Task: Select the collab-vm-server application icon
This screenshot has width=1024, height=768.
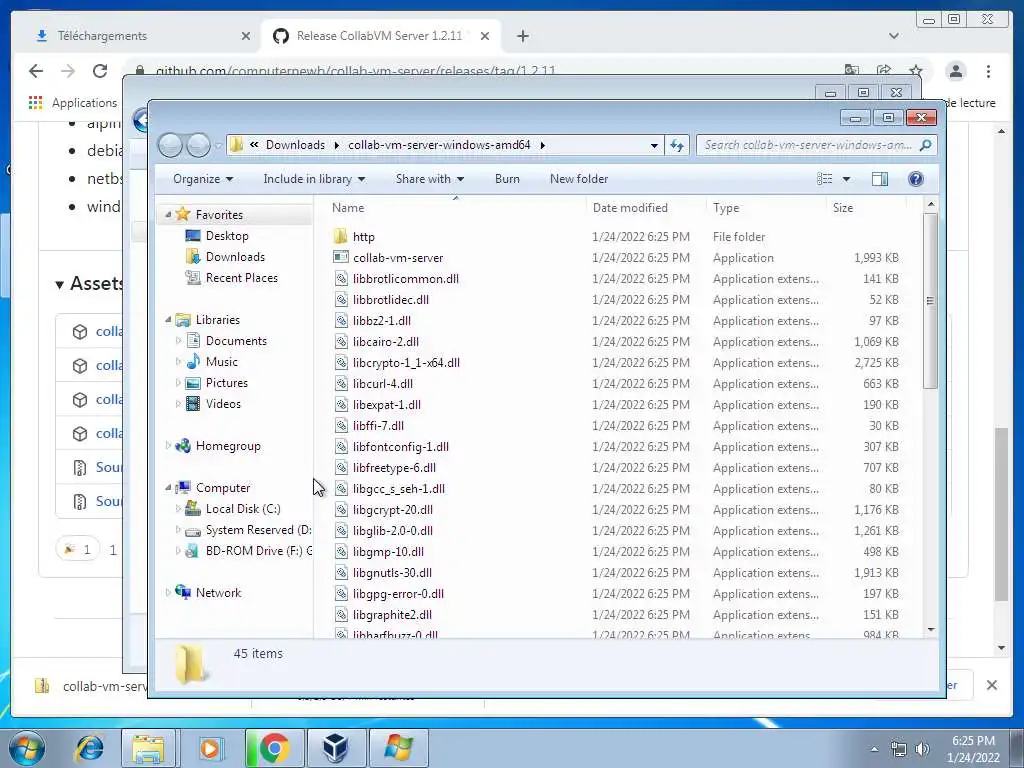Action: [x=340, y=257]
